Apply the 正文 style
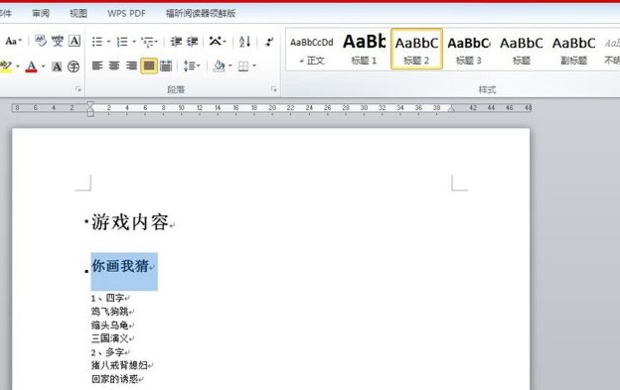Image resolution: width=620 pixels, height=390 pixels. click(x=312, y=49)
